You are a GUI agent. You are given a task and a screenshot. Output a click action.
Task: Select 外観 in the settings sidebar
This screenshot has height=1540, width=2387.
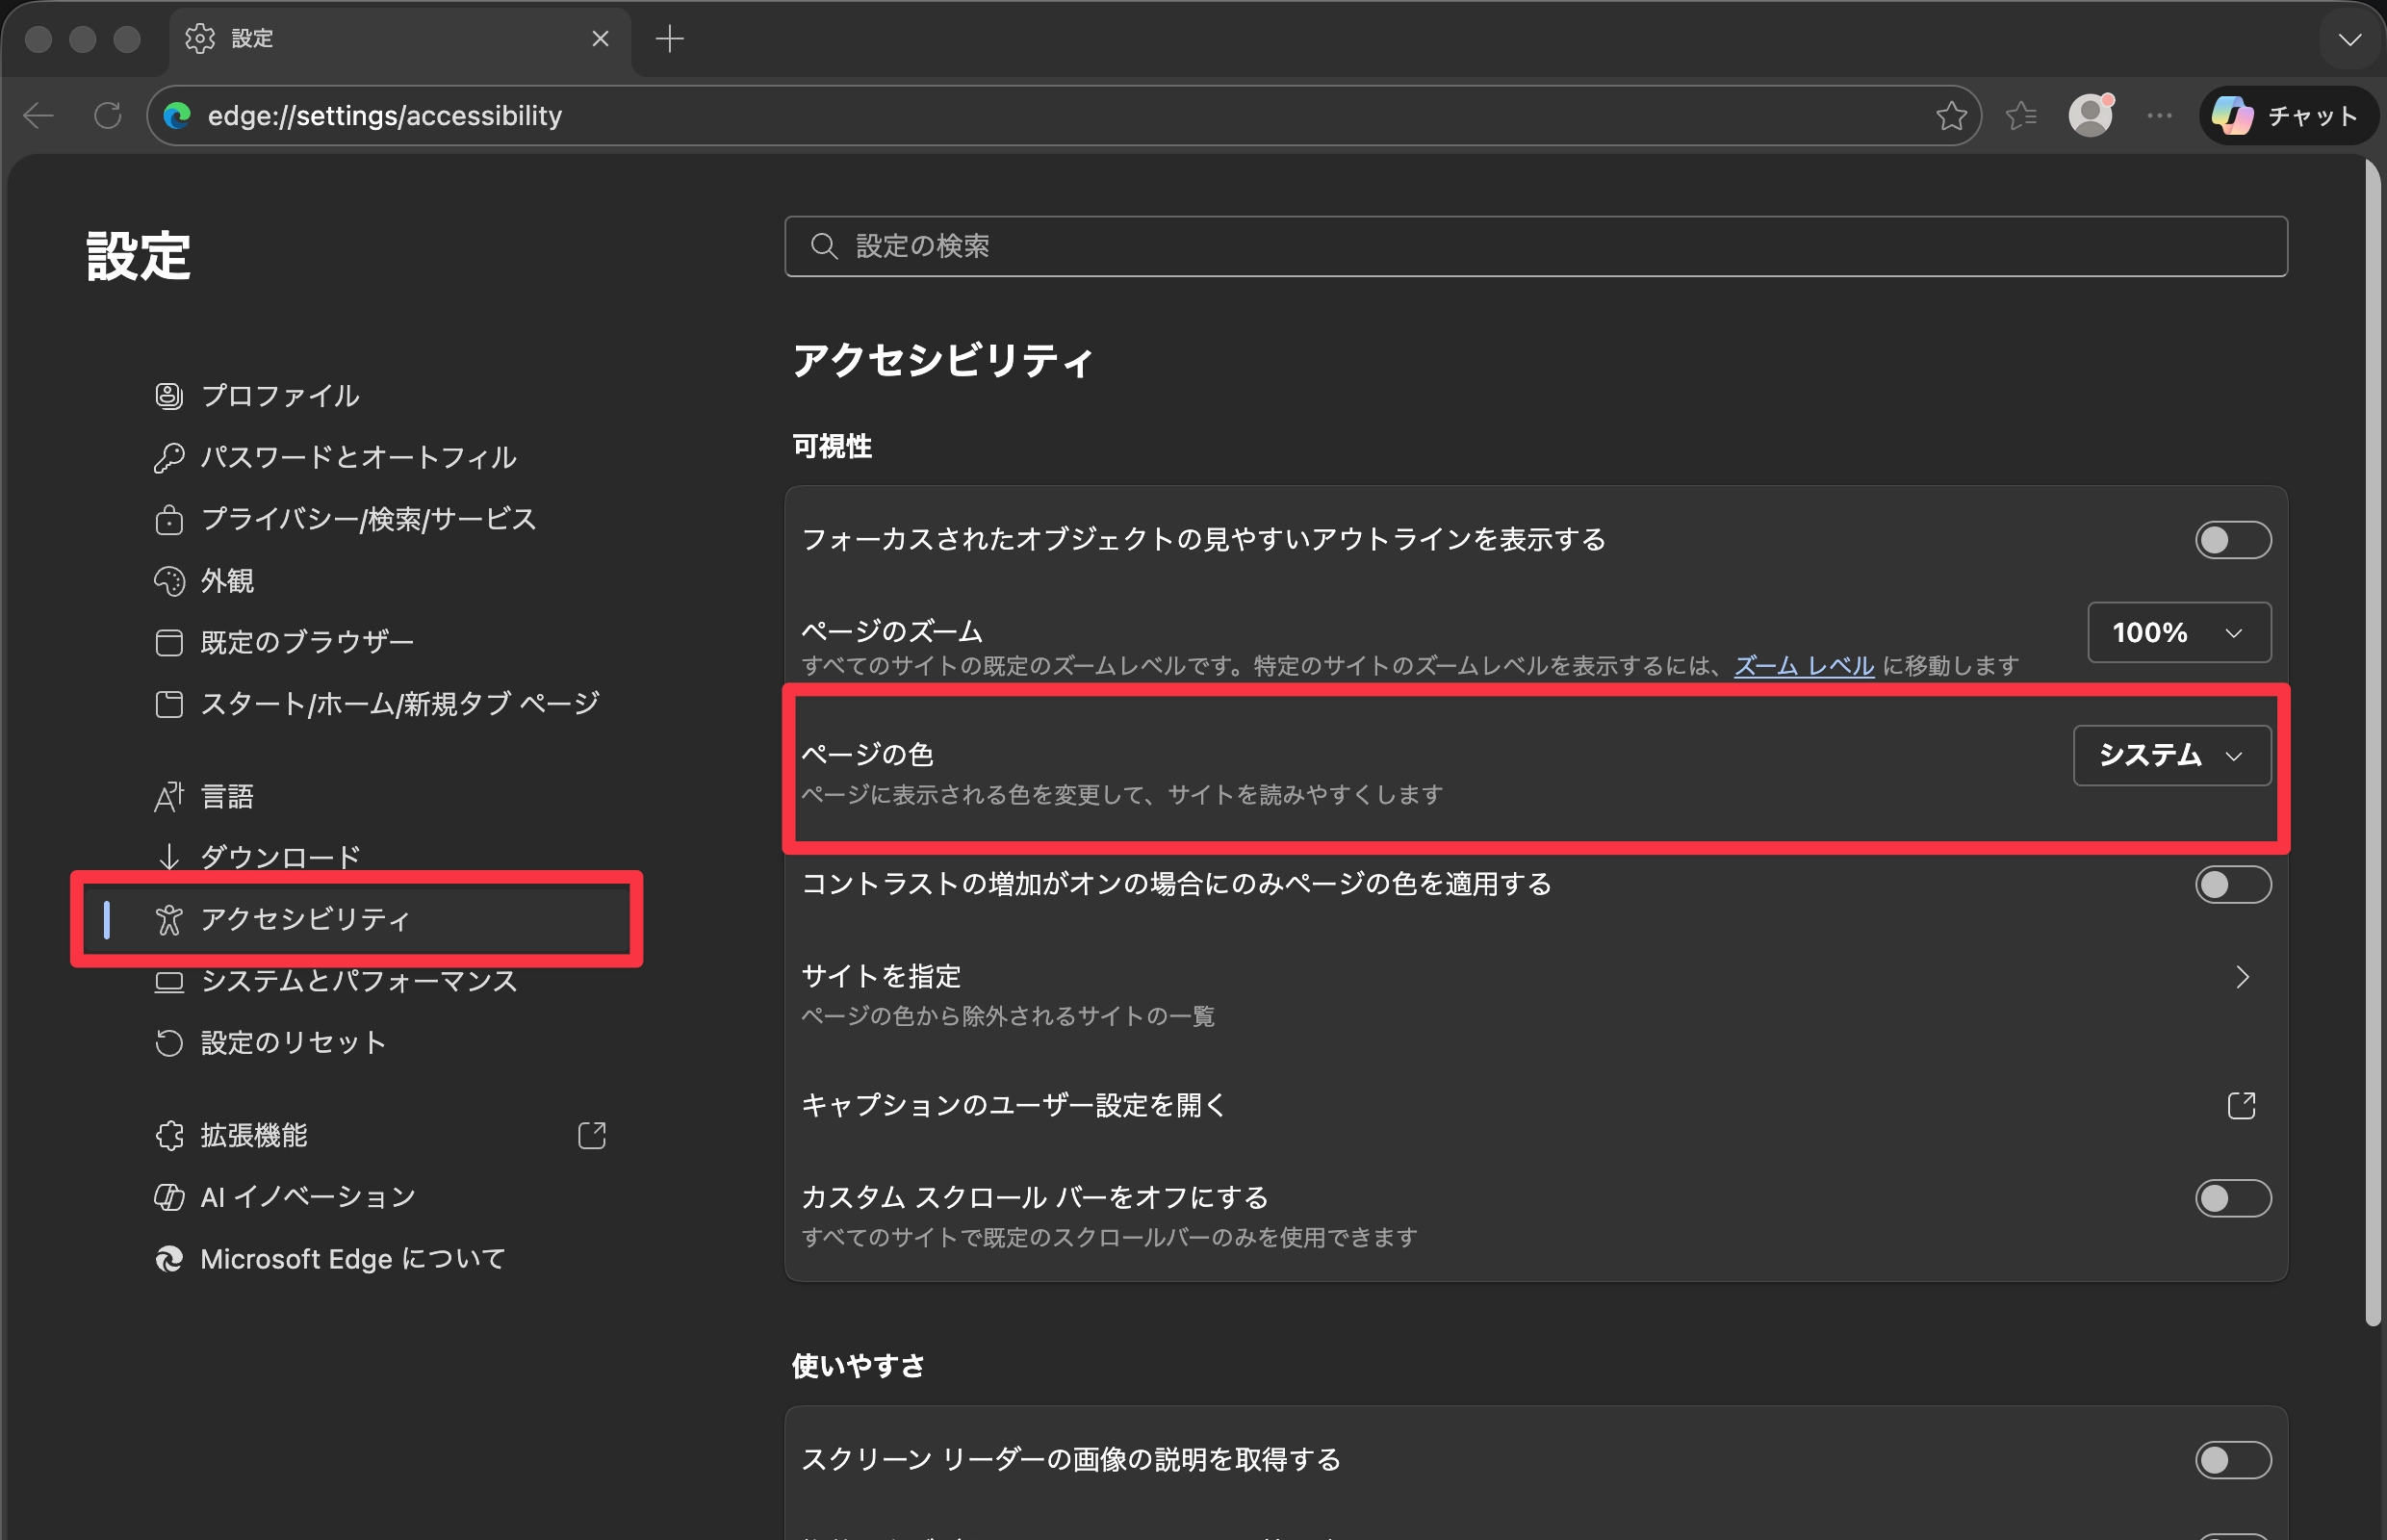[x=227, y=581]
